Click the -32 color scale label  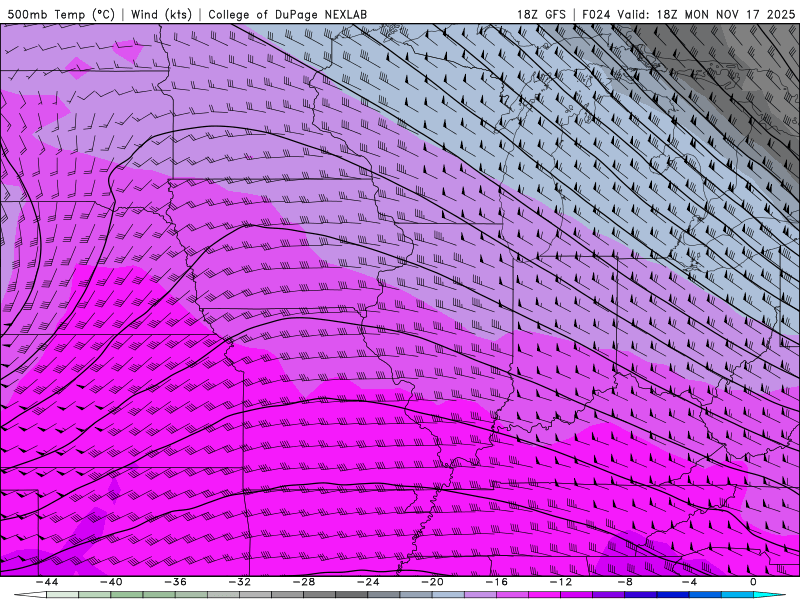click(x=239, y=582)
